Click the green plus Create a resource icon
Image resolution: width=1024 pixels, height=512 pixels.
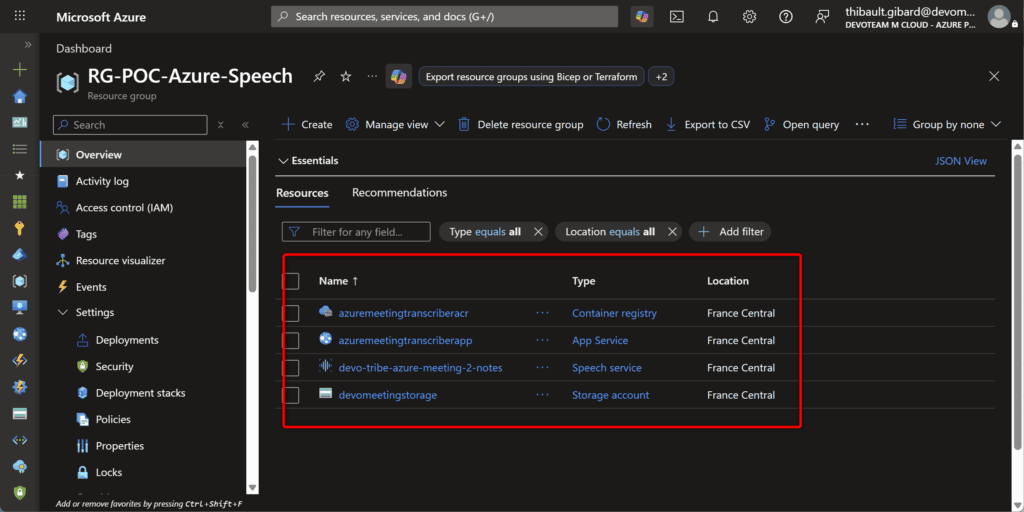(20, 70)
